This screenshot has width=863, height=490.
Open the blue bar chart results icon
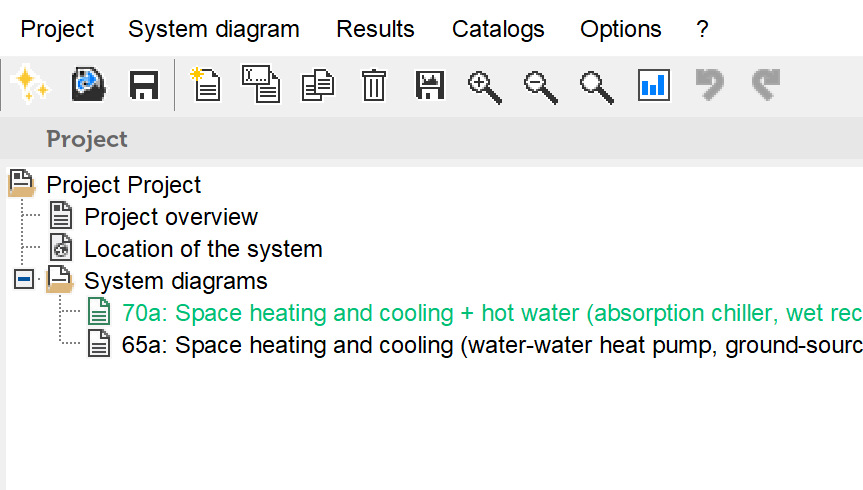point(653,86)
